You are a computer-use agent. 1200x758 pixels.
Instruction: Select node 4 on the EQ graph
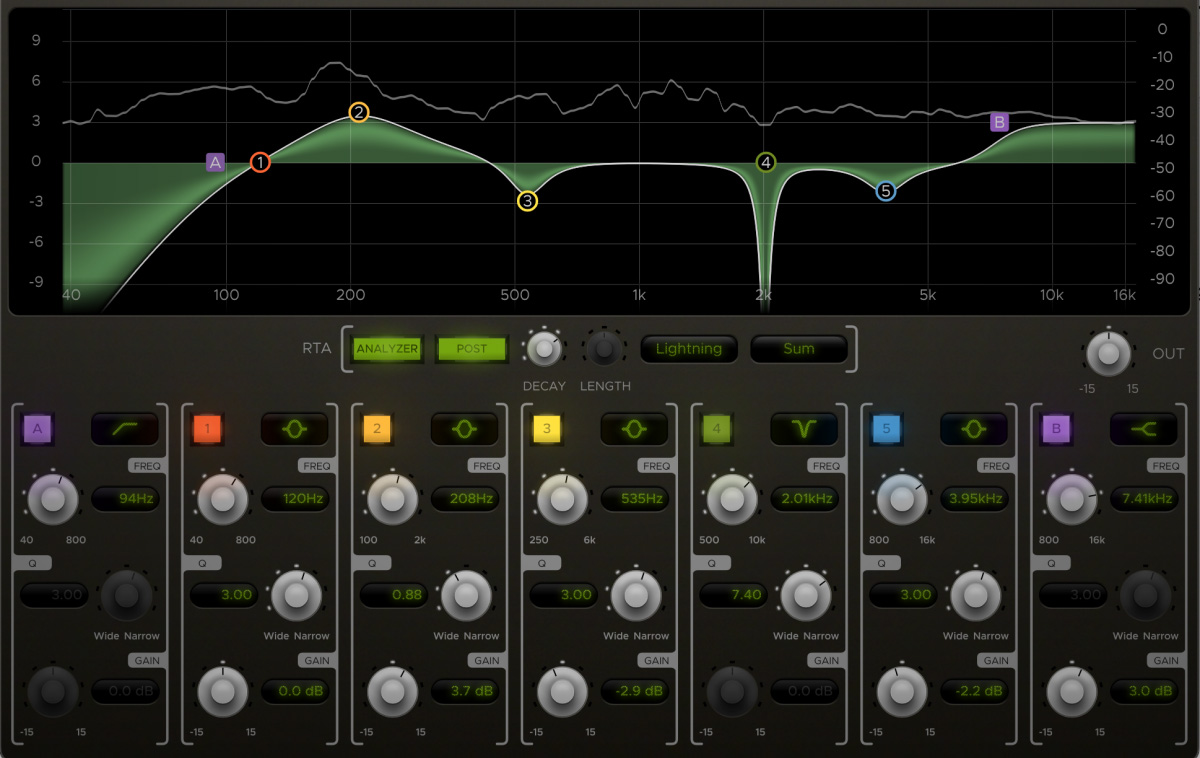pyautogui.click(x=766, y=162)
